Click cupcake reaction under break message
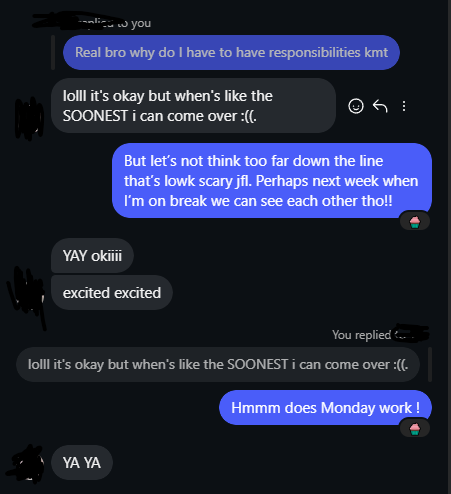The height and width of the screenshot is (494, 451). pyautogui.click(x=415, y=221)
